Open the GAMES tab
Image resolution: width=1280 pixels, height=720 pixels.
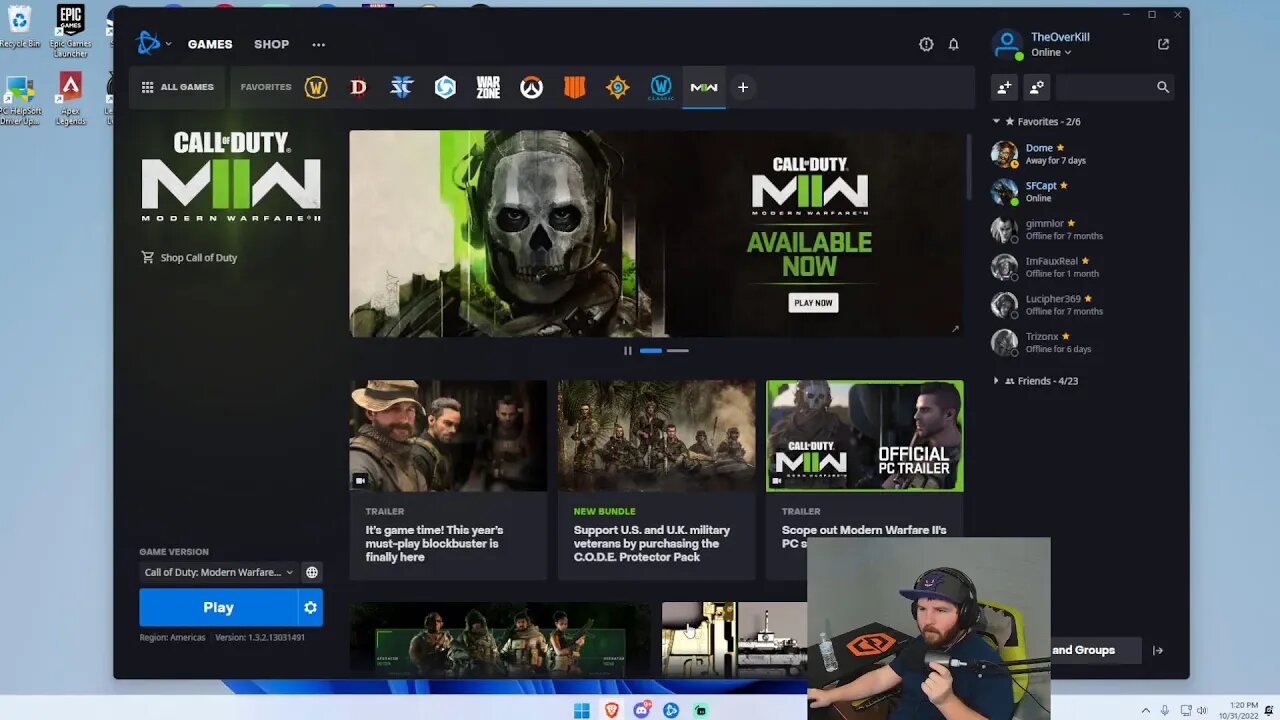pyautogui.click(x=210, y=44)
